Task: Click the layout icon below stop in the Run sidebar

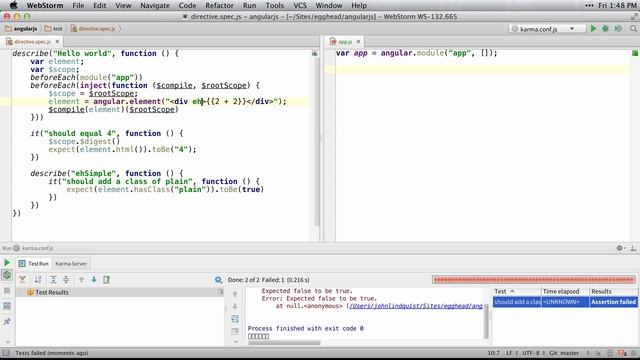Action: [x=7, y=306]
